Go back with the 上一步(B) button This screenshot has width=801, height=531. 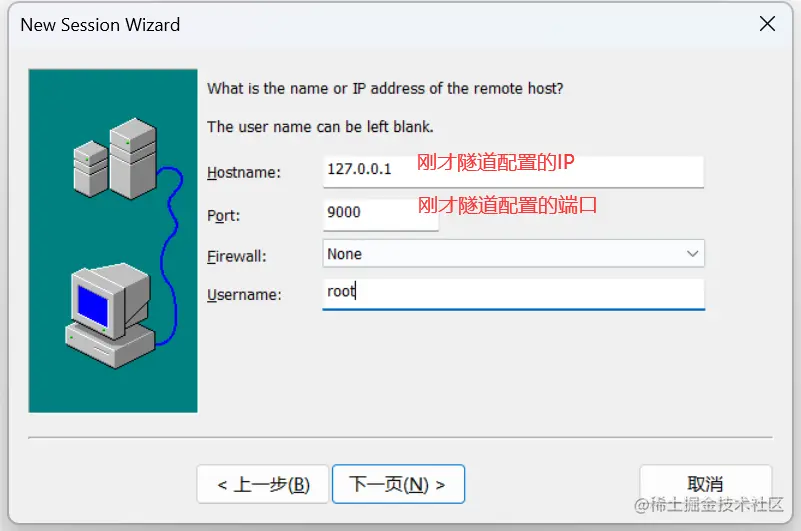(263, 484)
